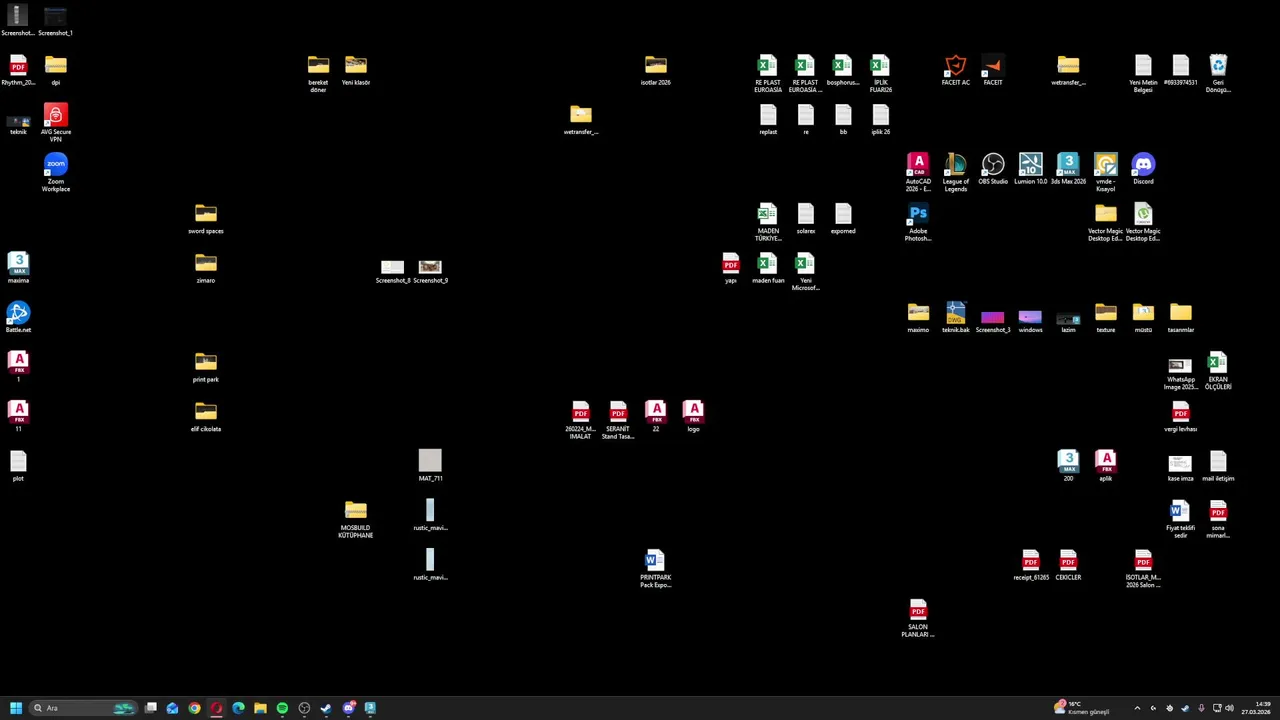This screenshot has height=720, width=1280.
Task: Select the bereket döner folder
Action: click(x=318, y=74)
